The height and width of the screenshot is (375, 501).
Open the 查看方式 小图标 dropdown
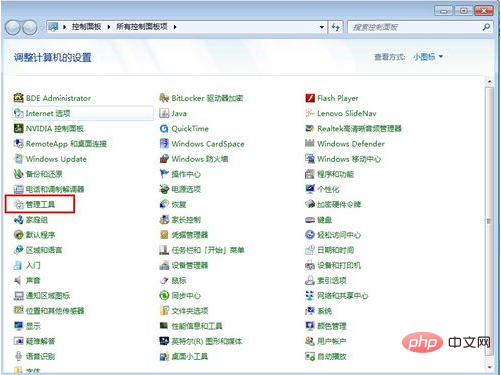[x=428, y=57]
